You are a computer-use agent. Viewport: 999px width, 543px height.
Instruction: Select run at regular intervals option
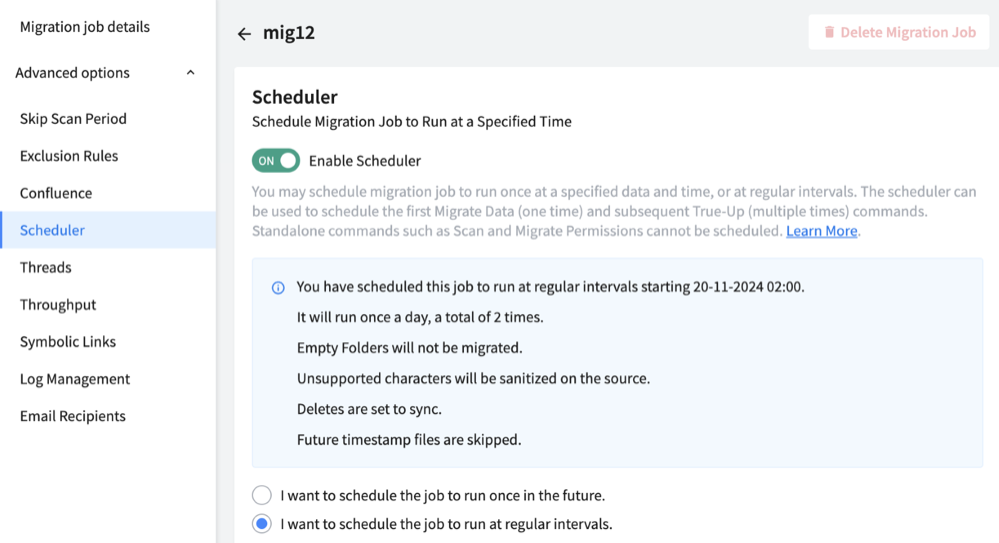pyautogui.click(x=262, y=524)
